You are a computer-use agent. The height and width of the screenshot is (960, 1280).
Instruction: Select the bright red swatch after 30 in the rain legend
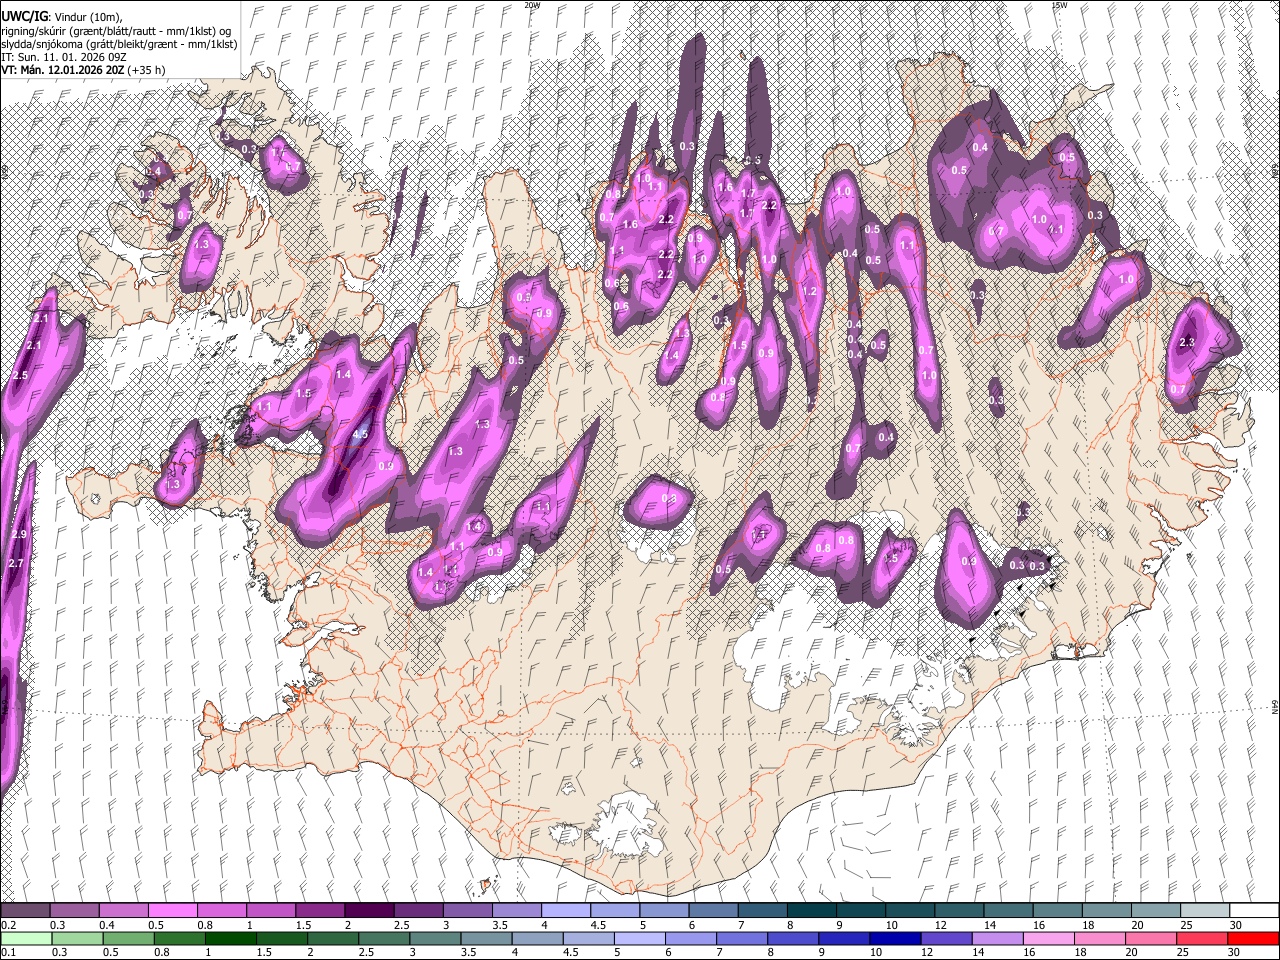click(1253, 938)
